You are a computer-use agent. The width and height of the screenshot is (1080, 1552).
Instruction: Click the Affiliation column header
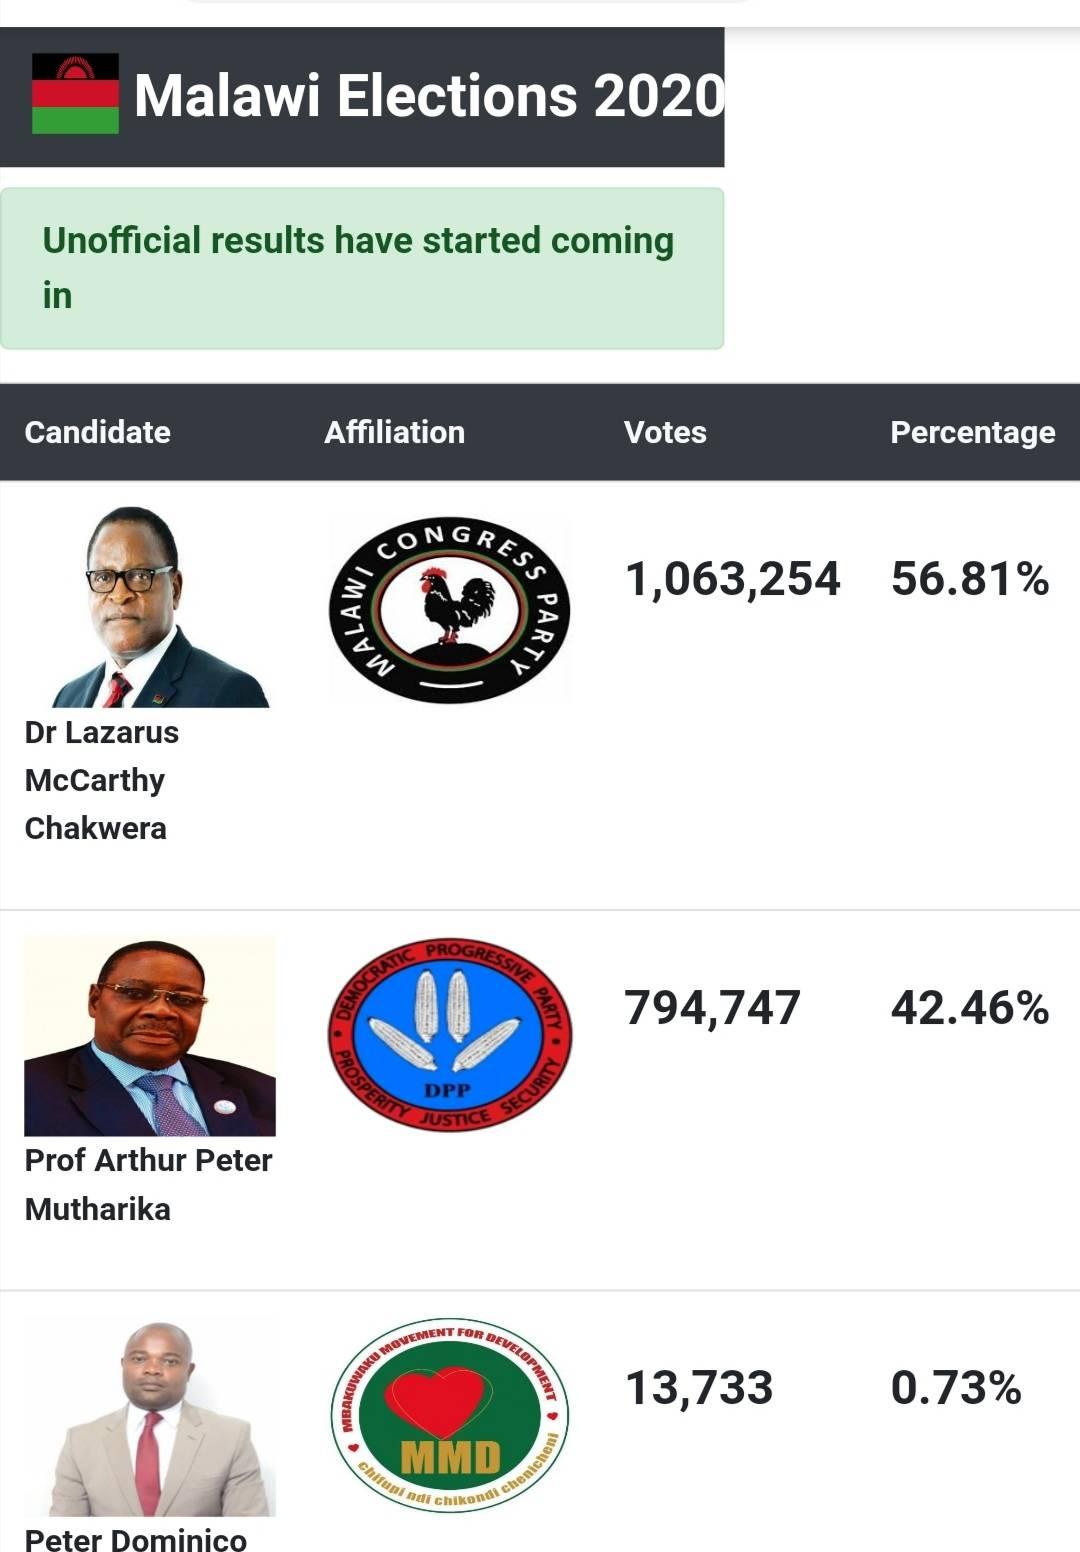coord(394,432)
